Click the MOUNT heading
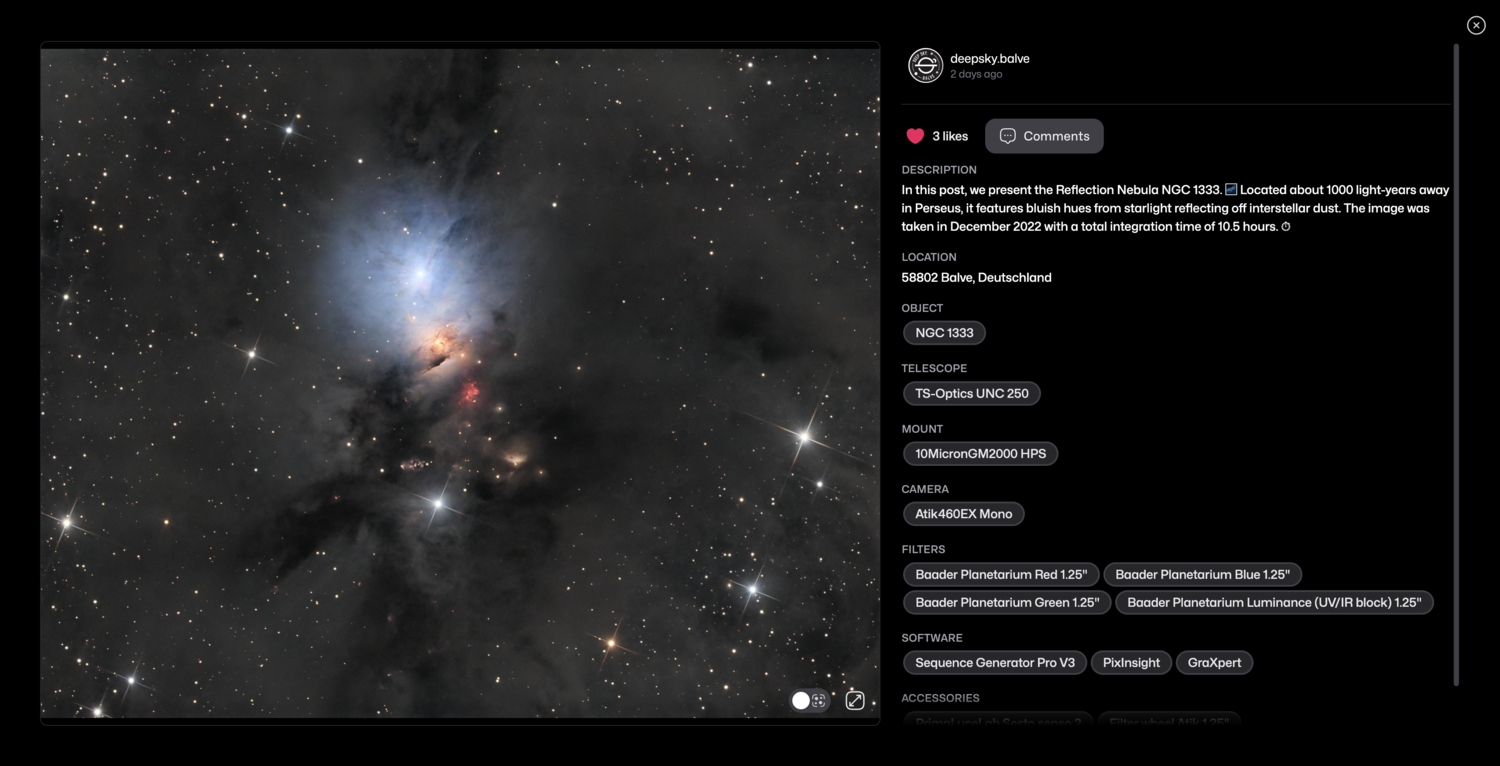 (922, 429)
